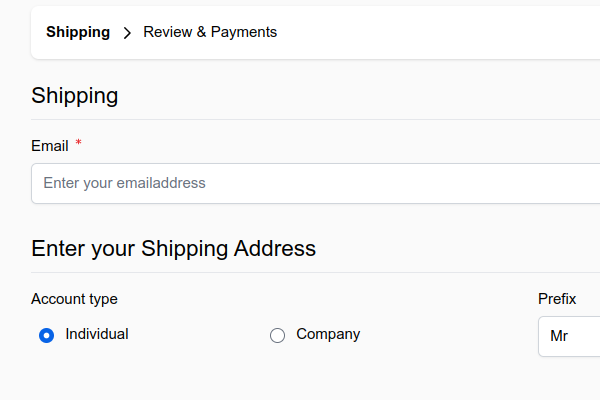600x400 pixels.
Task: Click the chevron arrow between checkout steps
Action: (127, 33)
